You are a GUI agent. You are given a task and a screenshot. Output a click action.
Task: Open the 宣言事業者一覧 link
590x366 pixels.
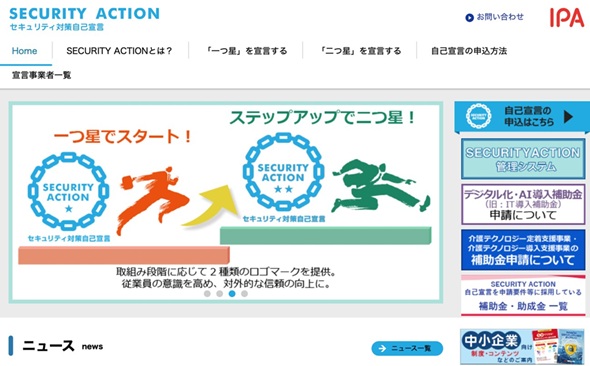[x=41, y=75]
